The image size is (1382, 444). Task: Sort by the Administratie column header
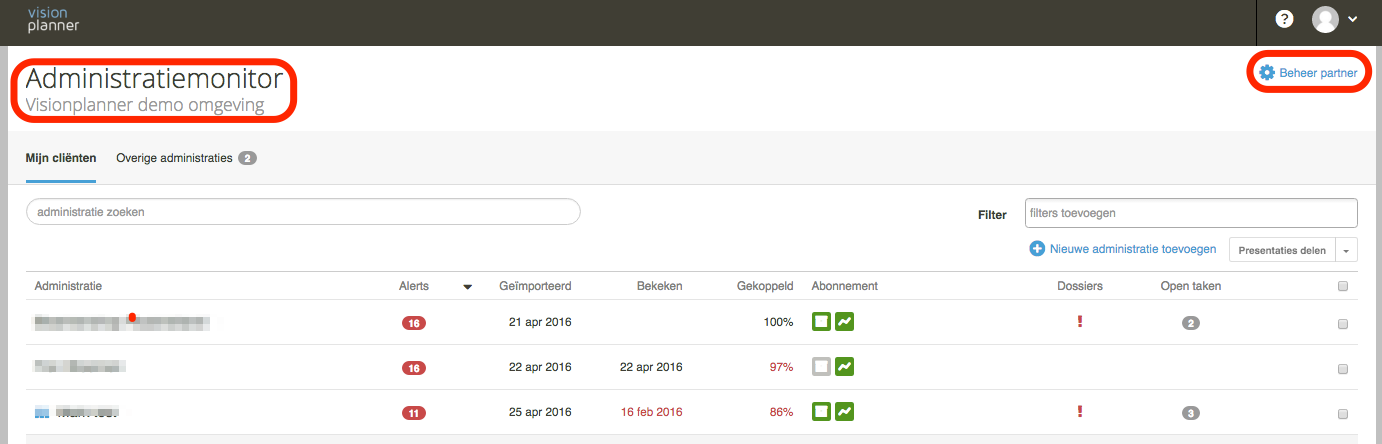tap(68, 286)
